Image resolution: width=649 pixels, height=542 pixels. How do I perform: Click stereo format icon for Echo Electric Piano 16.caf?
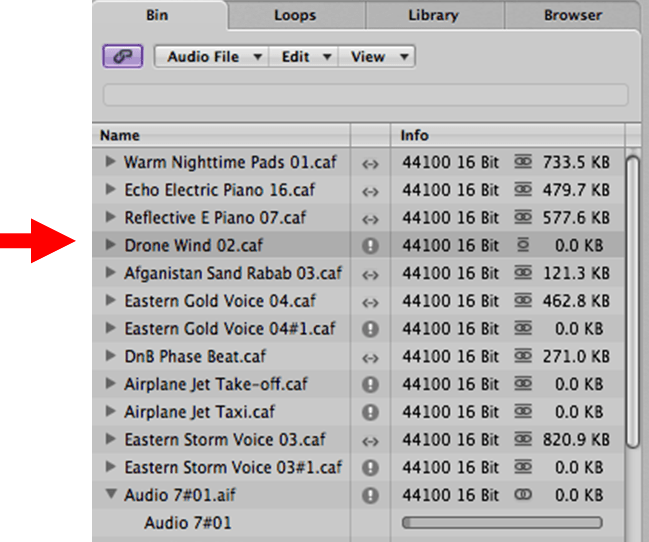(523, 190)
